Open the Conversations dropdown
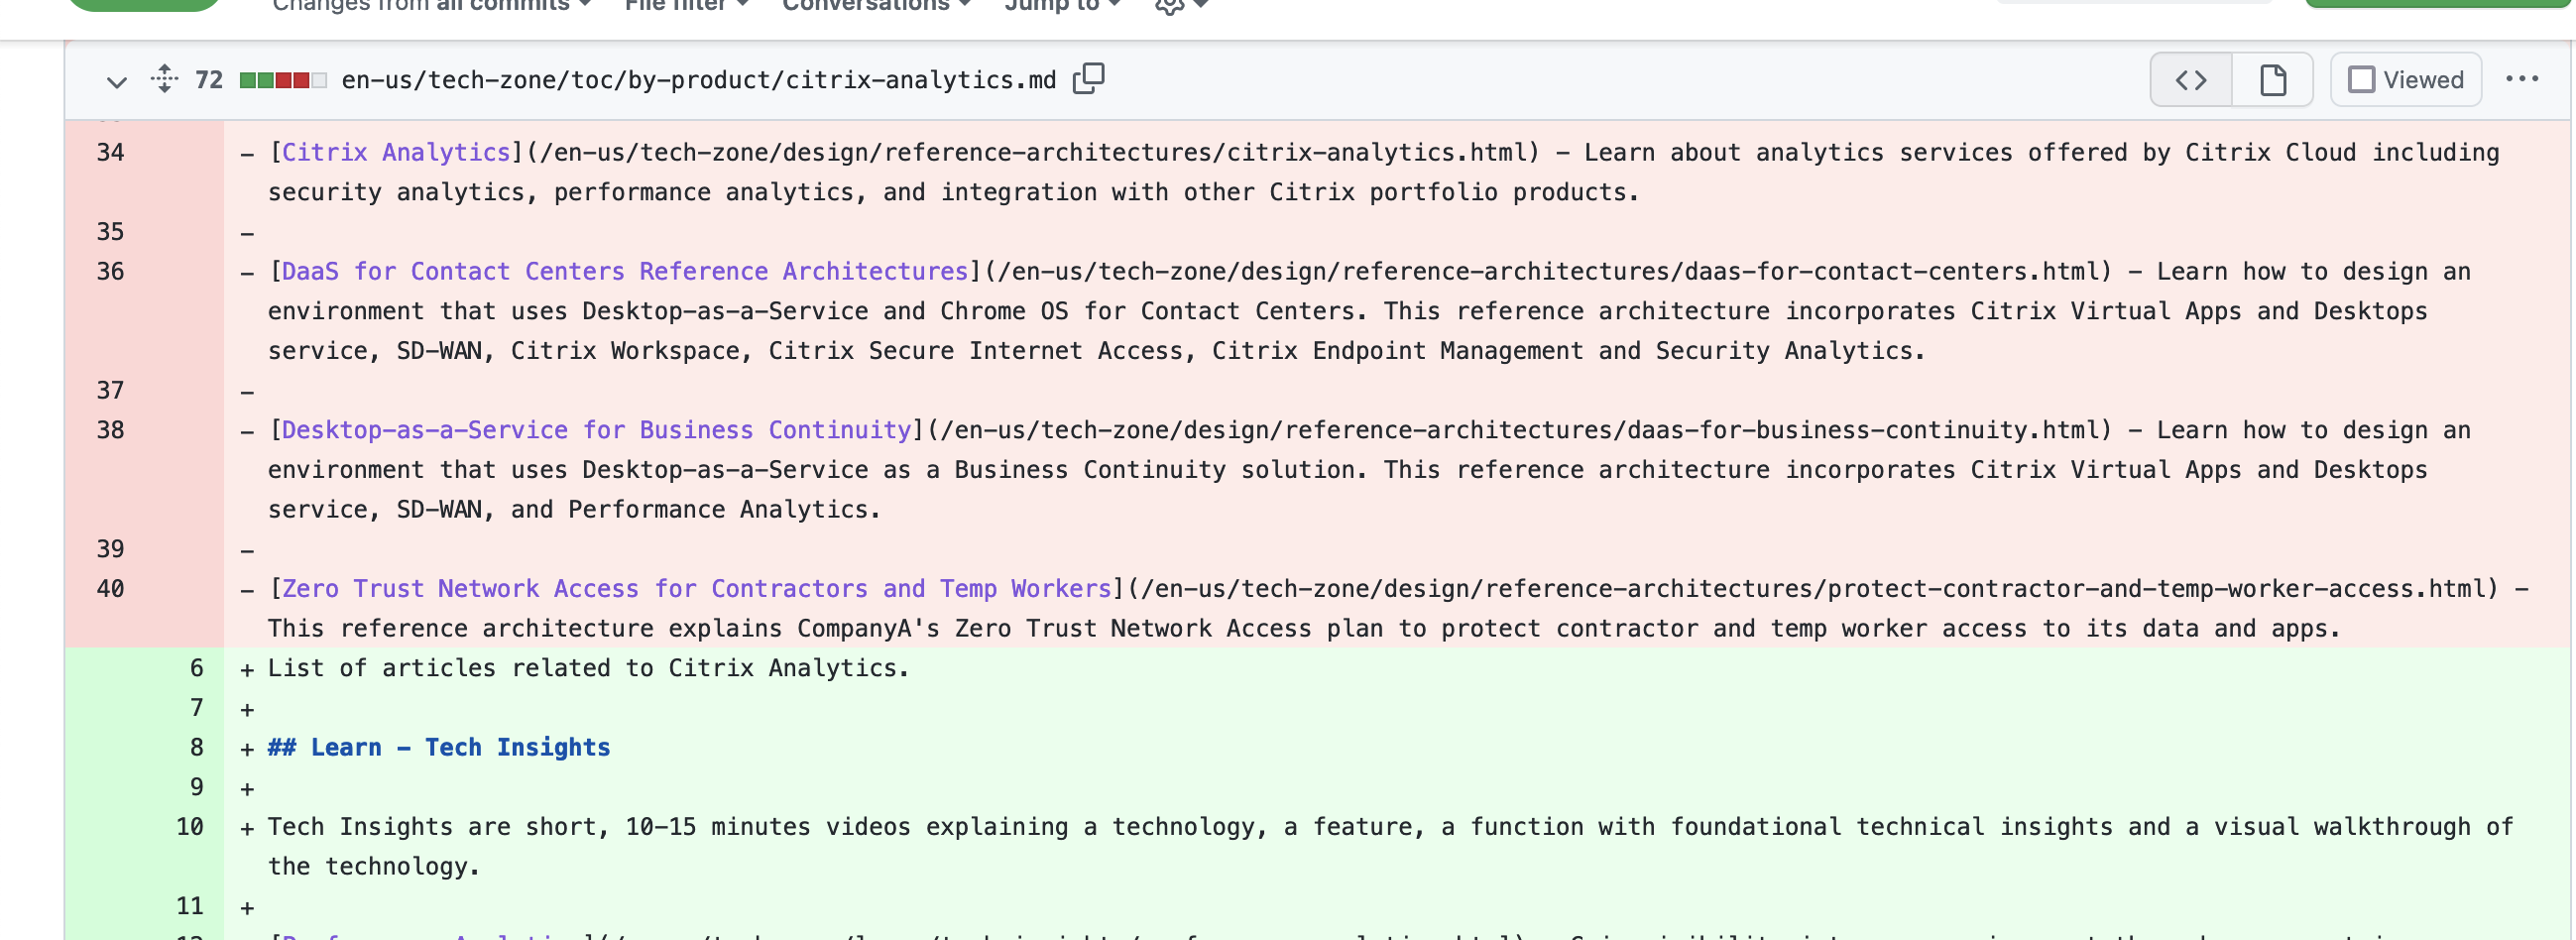 pyautogui.click(x=877, y=6)
